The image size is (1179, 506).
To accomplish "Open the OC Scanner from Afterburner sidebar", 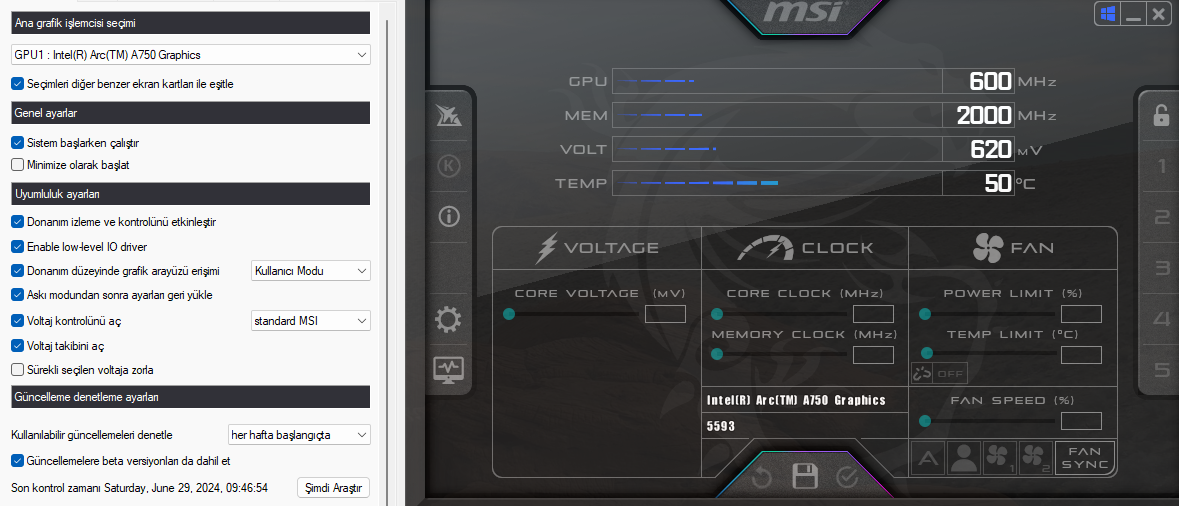I will [x=449, y=117].
